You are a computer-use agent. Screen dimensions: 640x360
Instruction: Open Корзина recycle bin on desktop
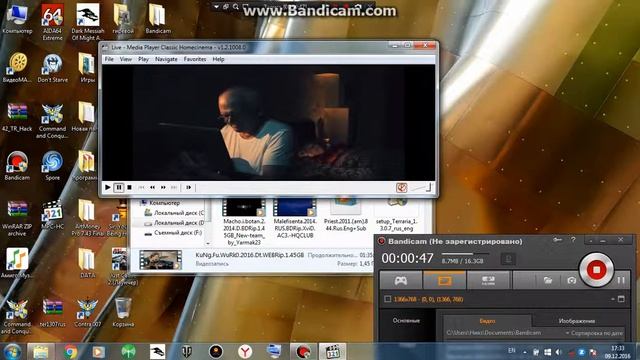(122, 312)
